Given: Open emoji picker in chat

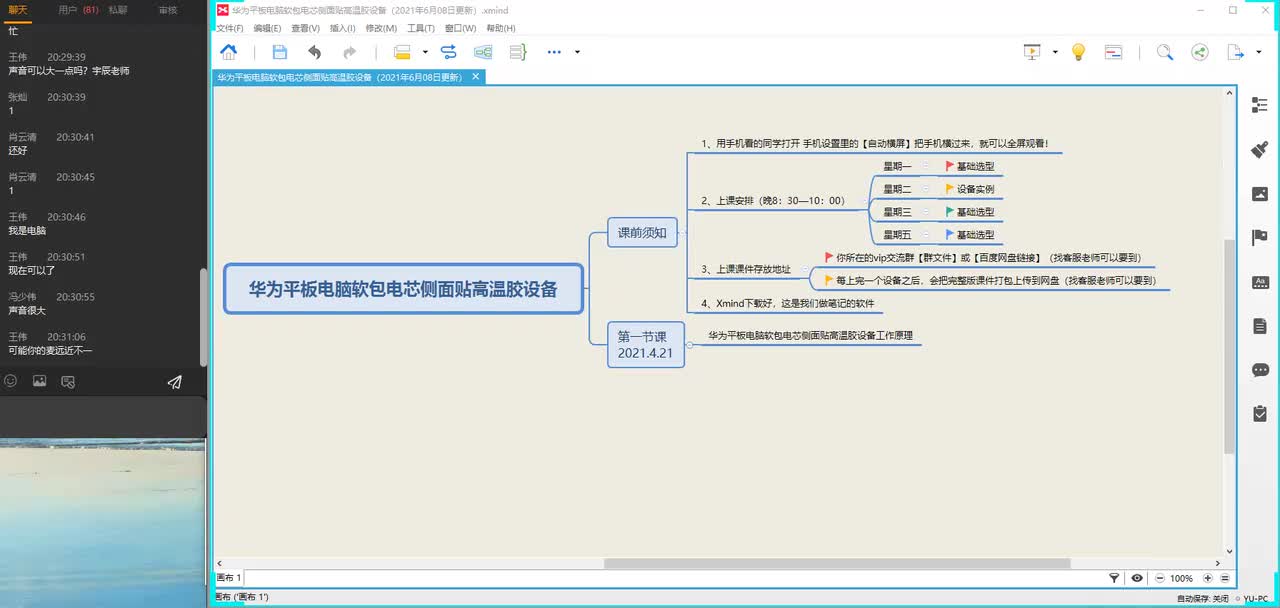Looking at the screenshot, I should 11,381.
